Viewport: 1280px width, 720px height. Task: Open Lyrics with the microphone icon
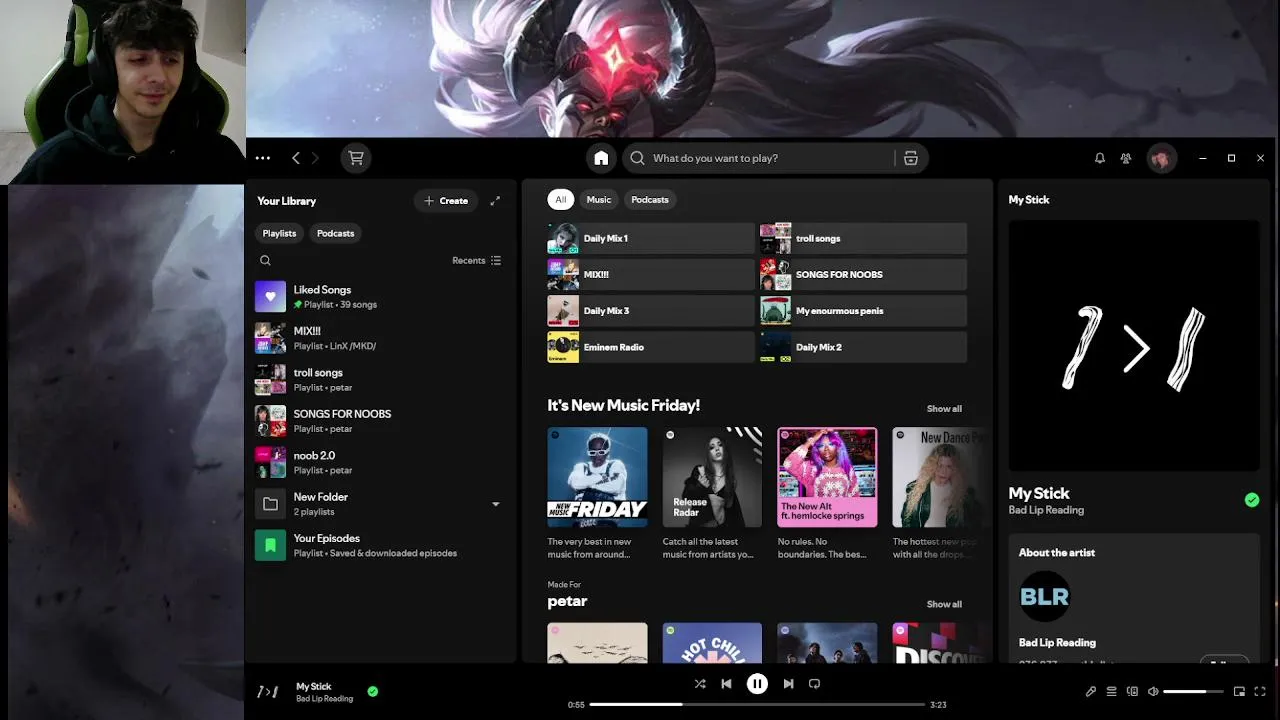click(1091, 691)
